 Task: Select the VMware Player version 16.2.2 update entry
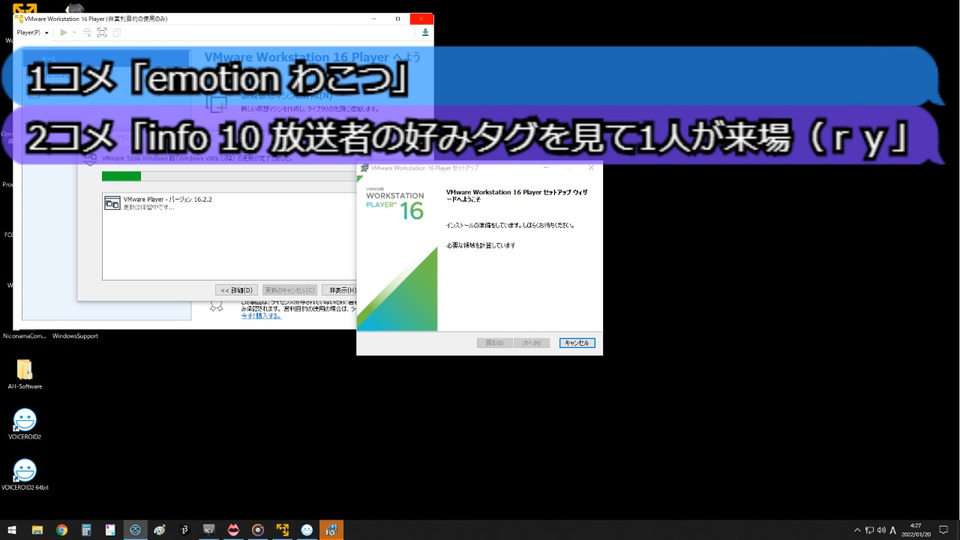(228, 203)
